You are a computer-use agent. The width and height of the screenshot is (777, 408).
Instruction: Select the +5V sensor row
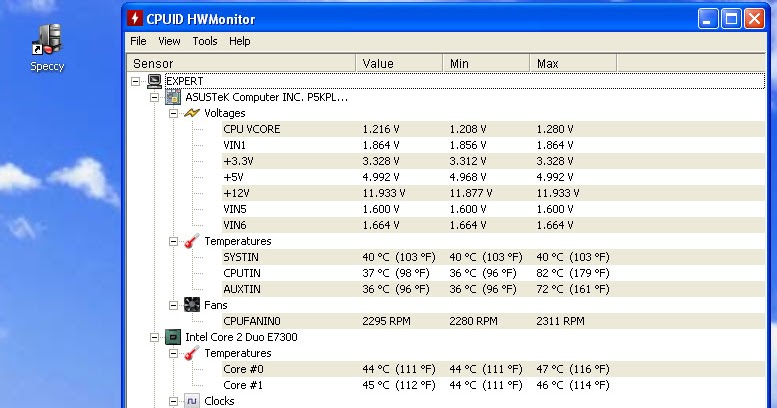493,177
